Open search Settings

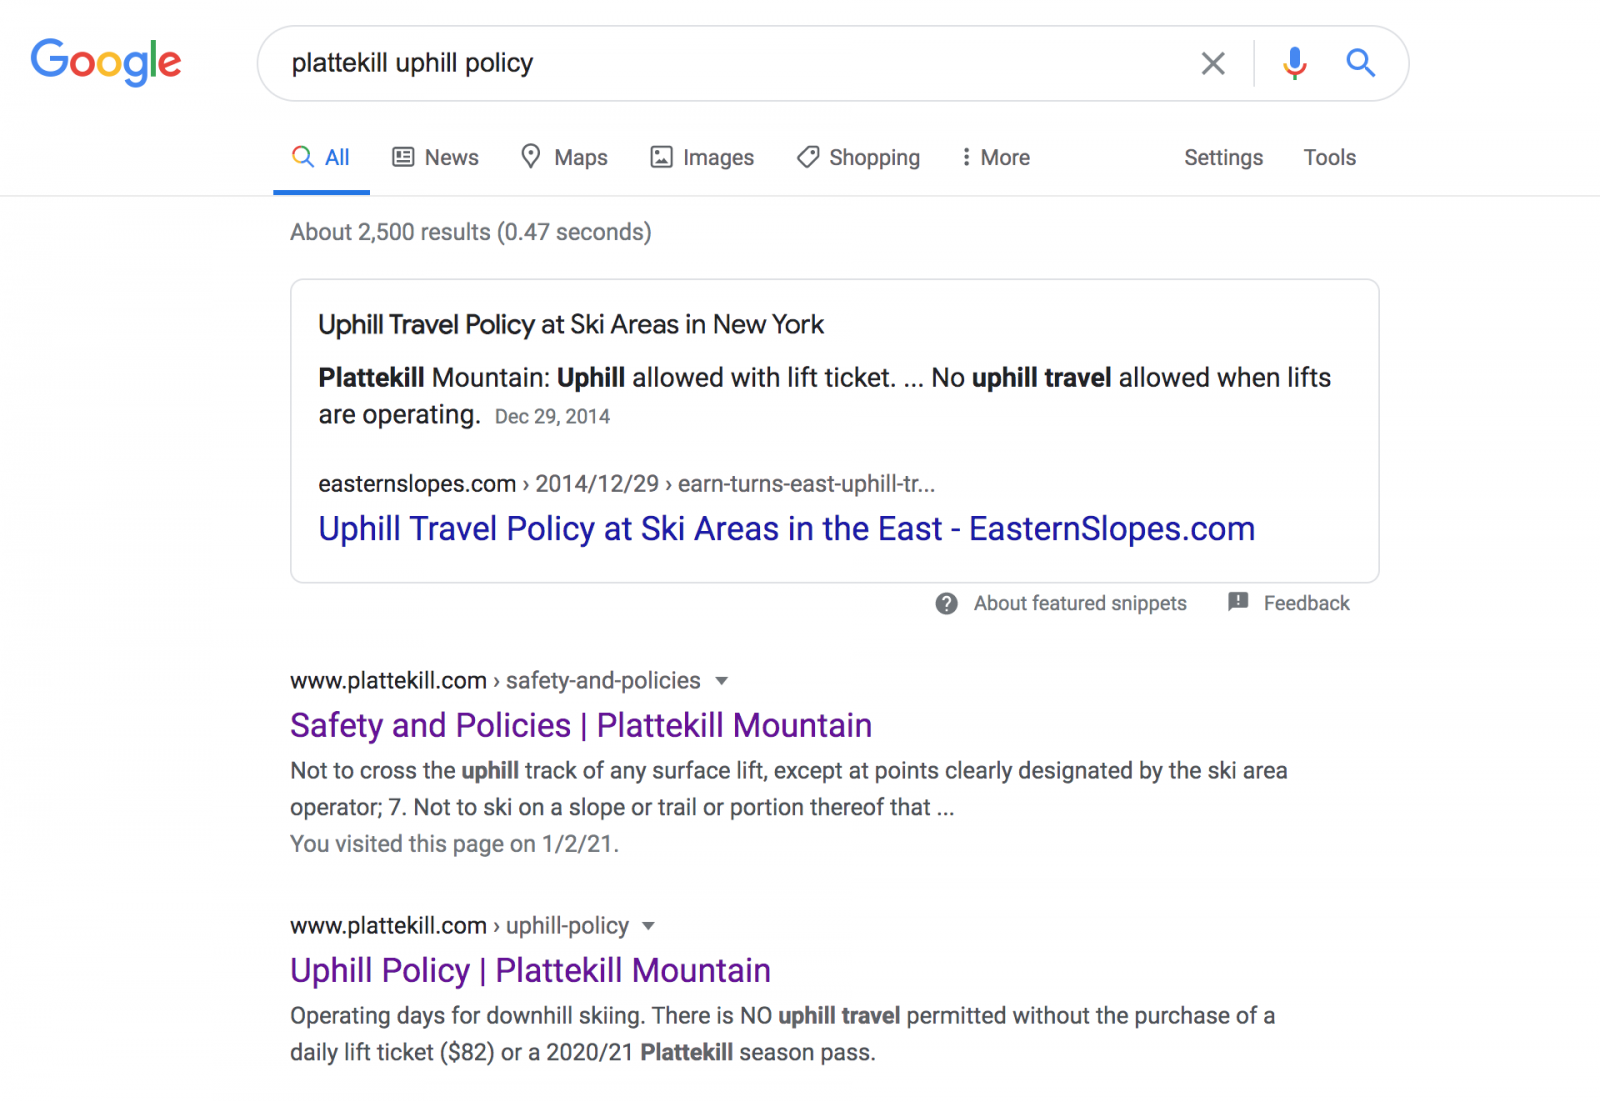pos(1223,158)
